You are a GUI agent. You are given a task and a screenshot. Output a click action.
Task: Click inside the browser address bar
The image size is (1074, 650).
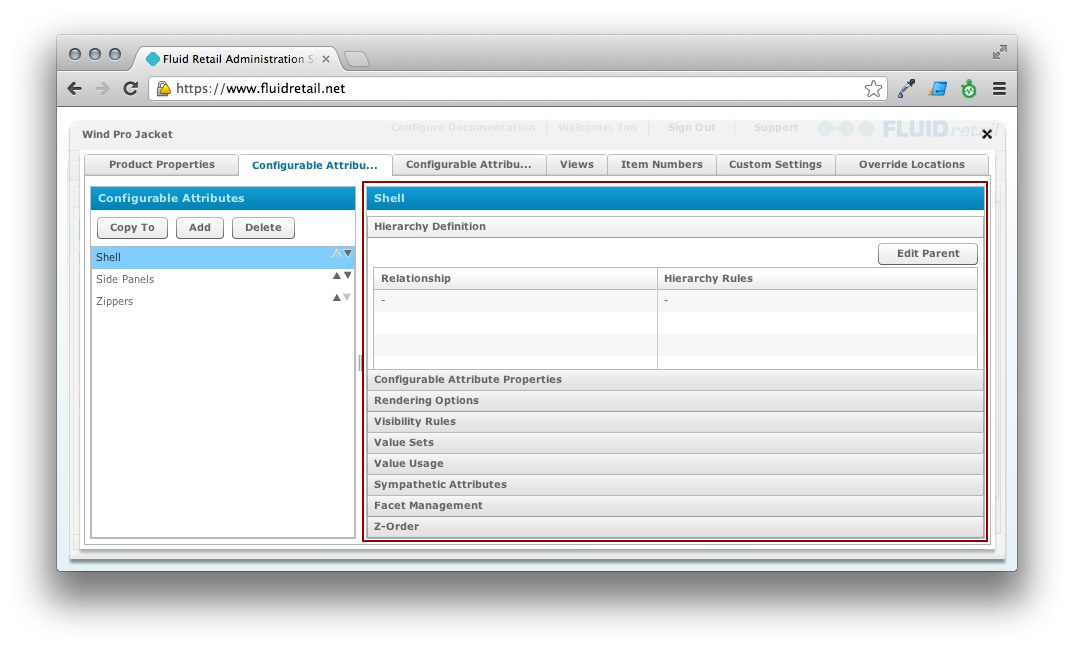[x=400, y=88]
